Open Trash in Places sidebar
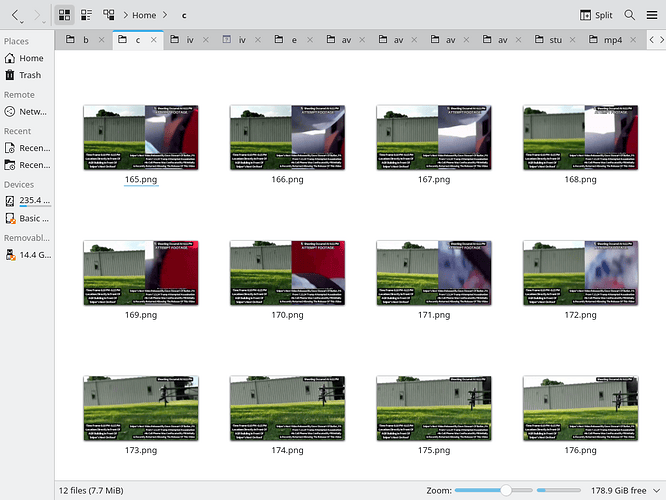 pyautogui.click(x=27, y=75)
